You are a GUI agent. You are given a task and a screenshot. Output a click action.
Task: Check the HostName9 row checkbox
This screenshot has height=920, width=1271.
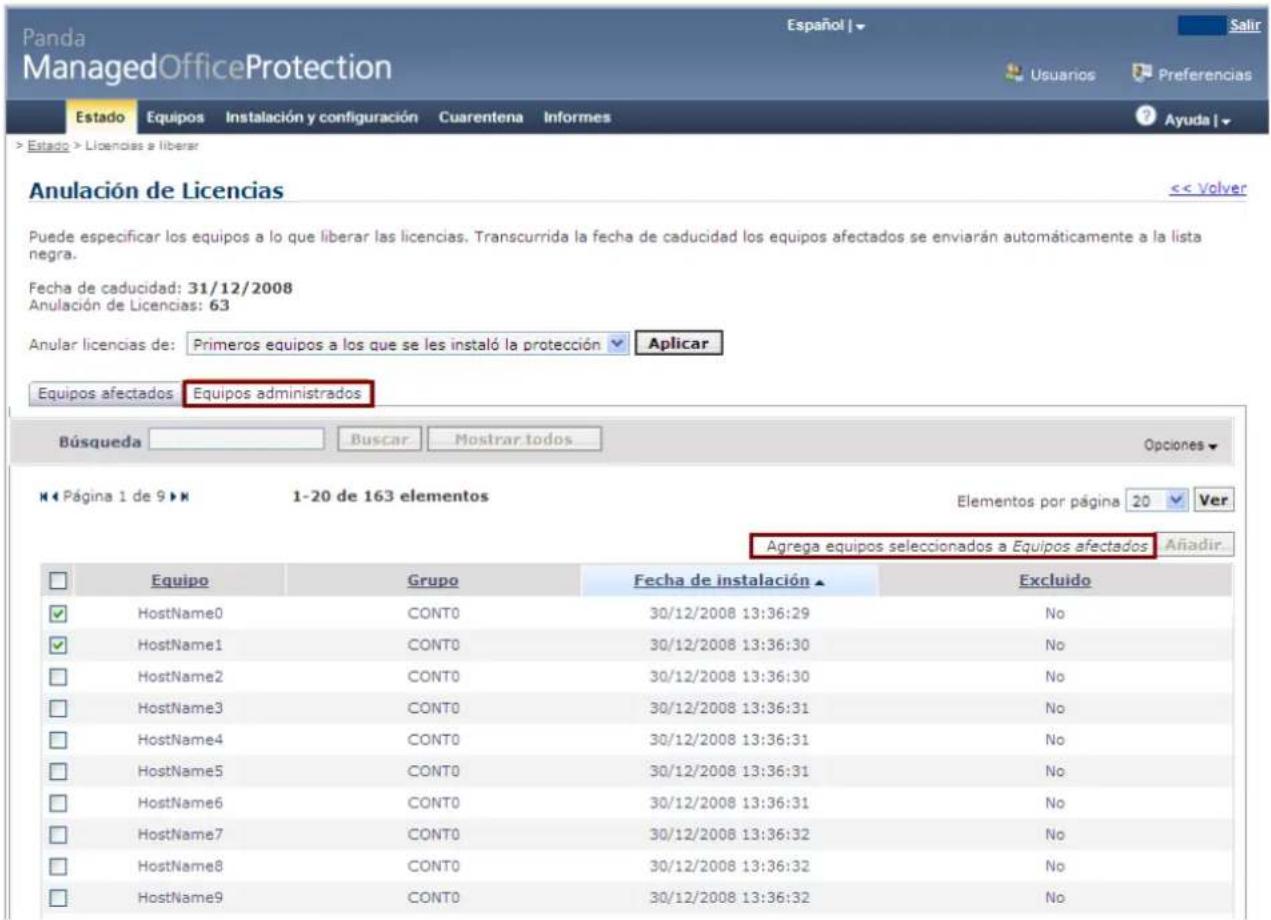pyautogui.click(x=58, y=897)
